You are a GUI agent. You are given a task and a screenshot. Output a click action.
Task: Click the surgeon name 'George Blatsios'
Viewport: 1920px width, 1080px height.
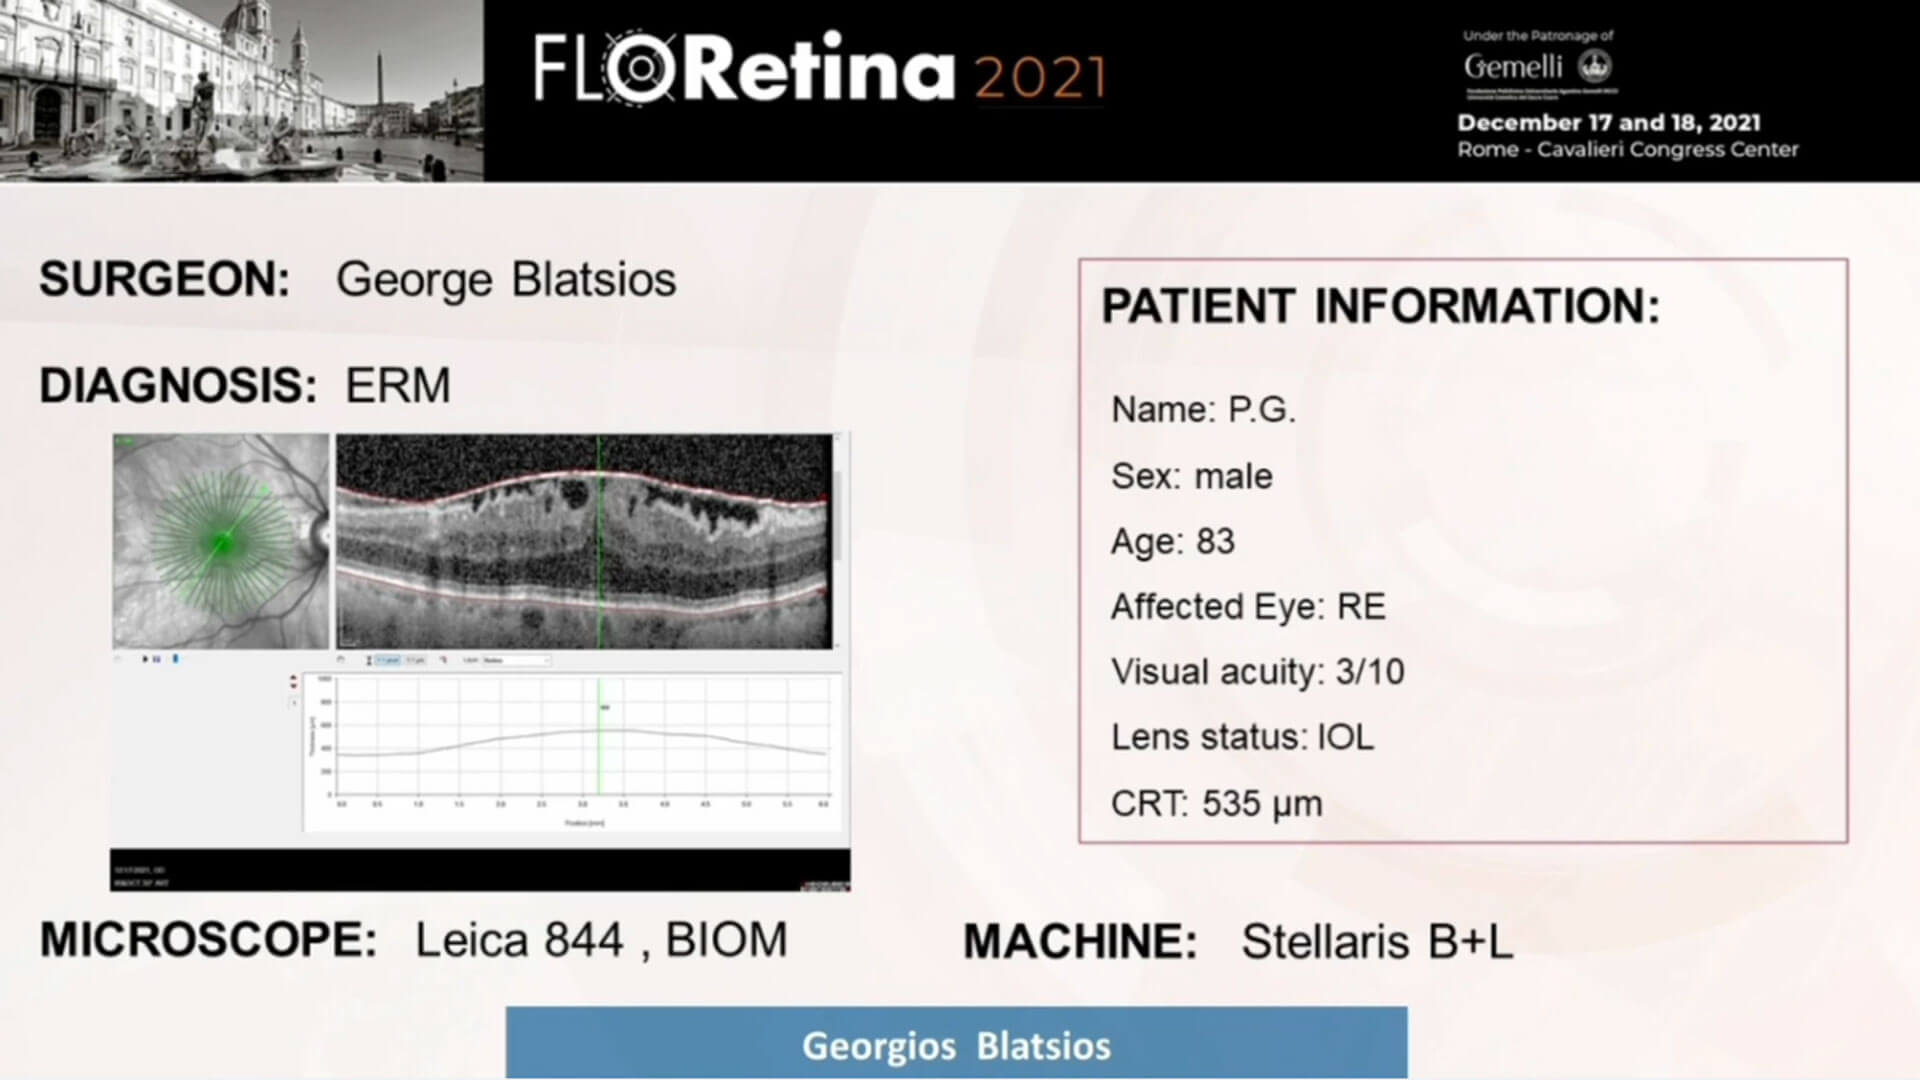point(506,280)
